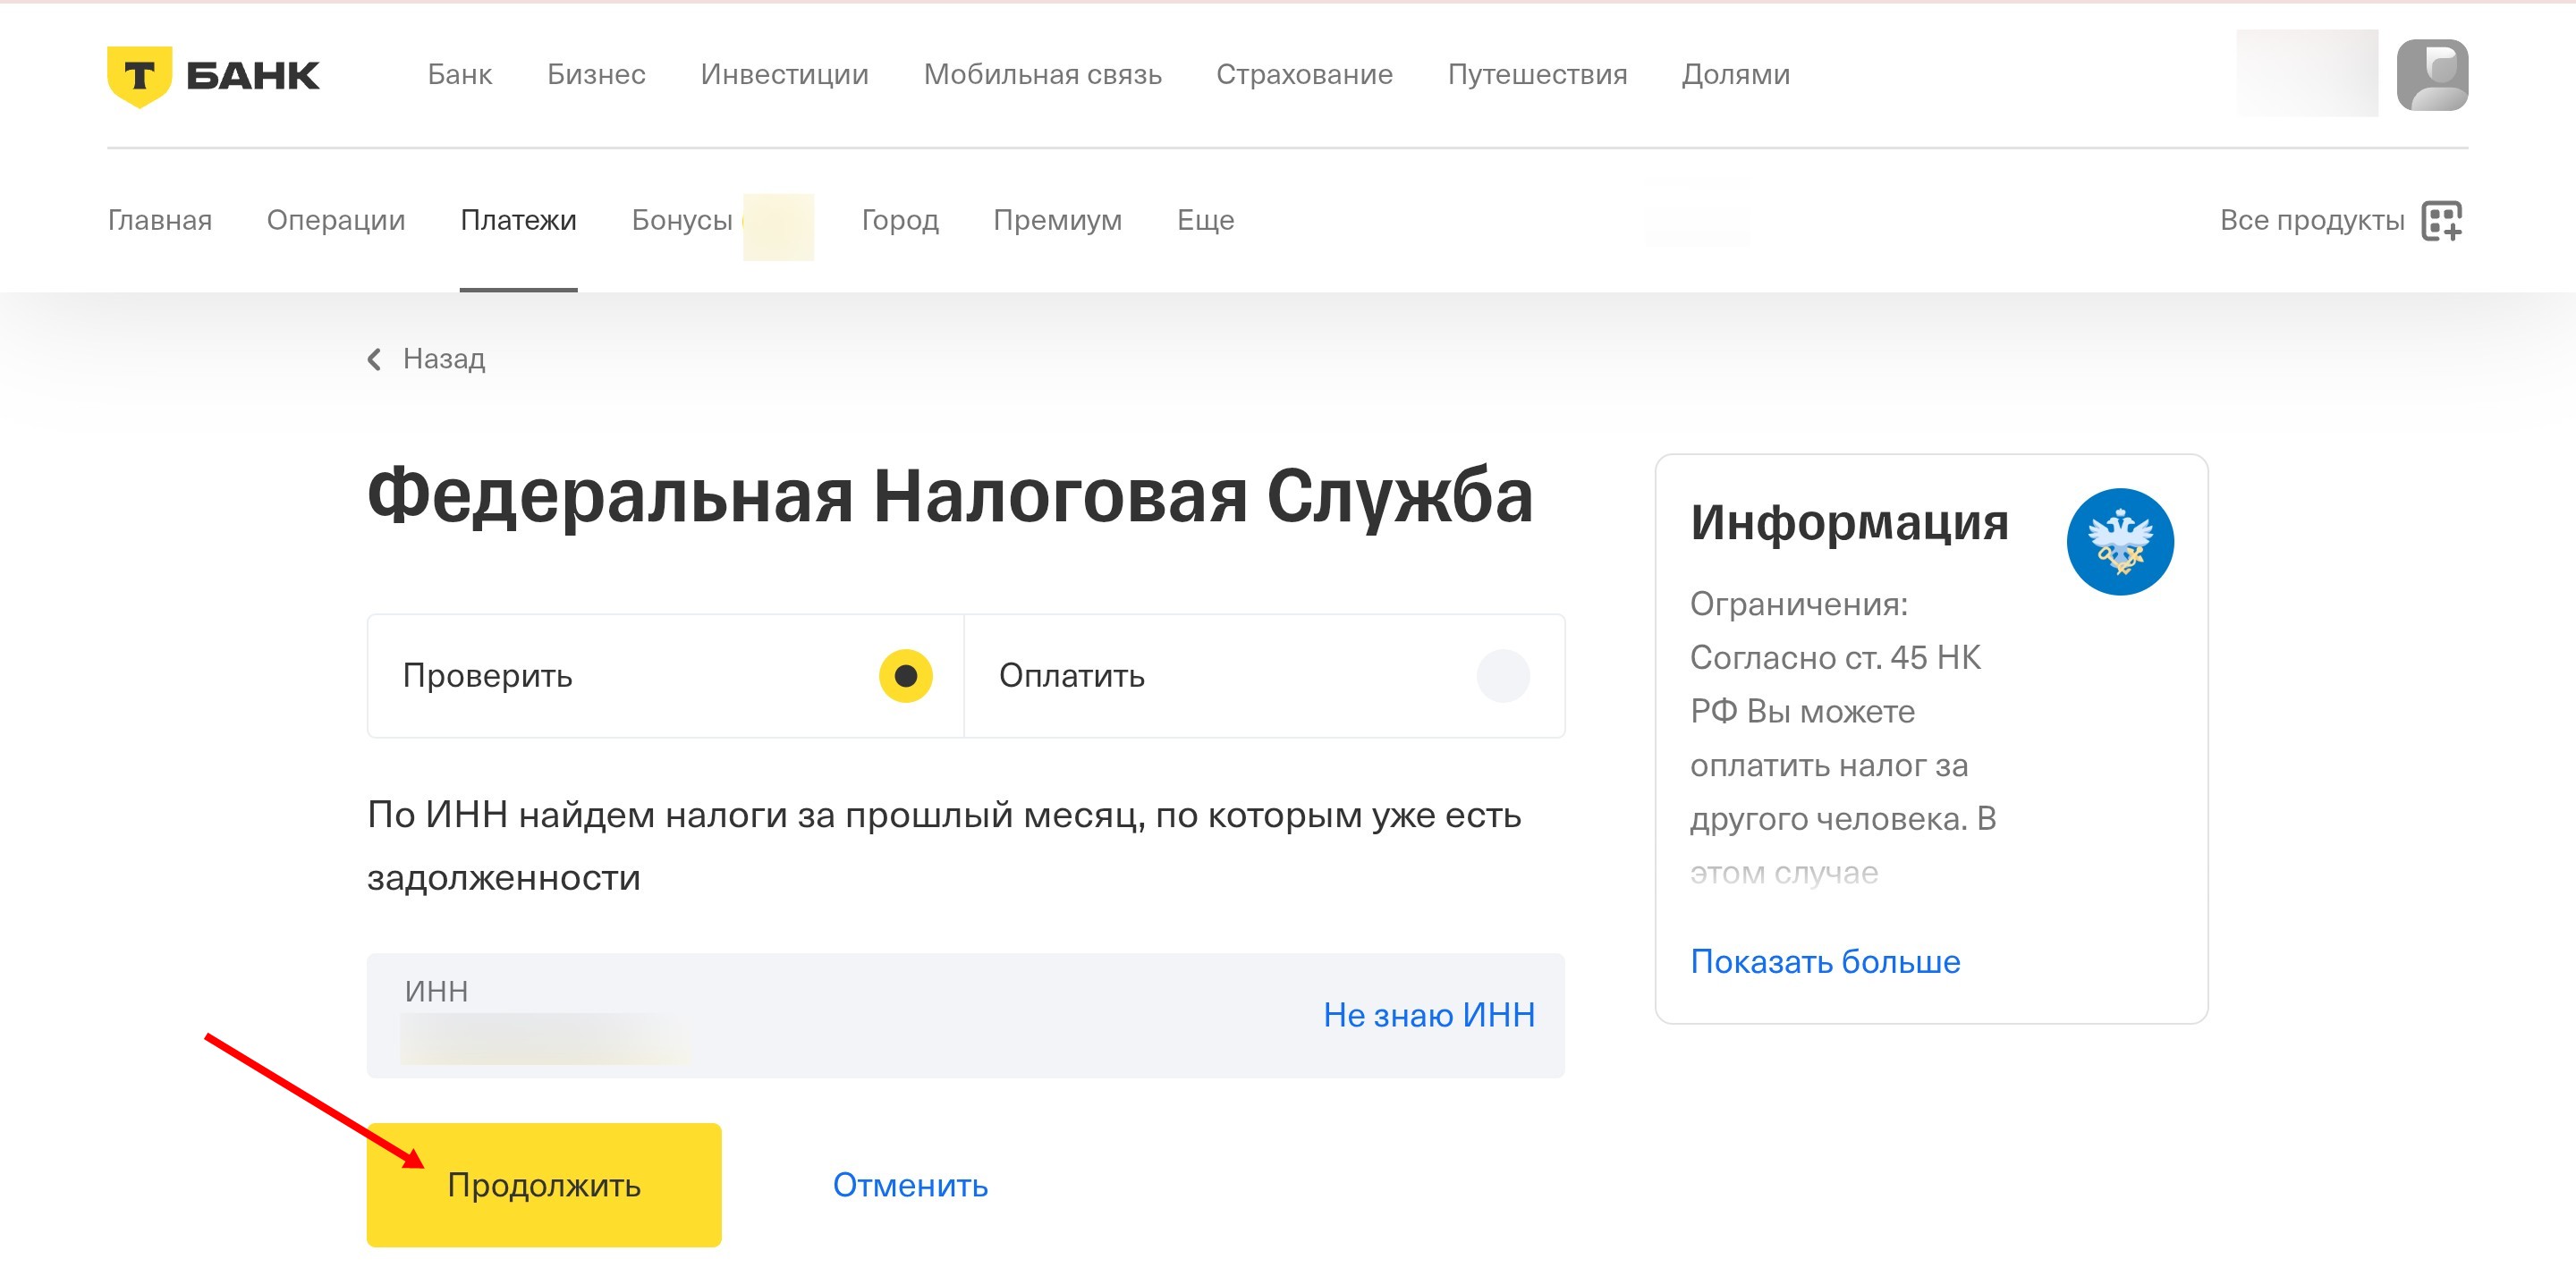The height and width of the screenshot is (1276, 2576).
Task: Open the all products grid icon
Action: (2441, 220)
